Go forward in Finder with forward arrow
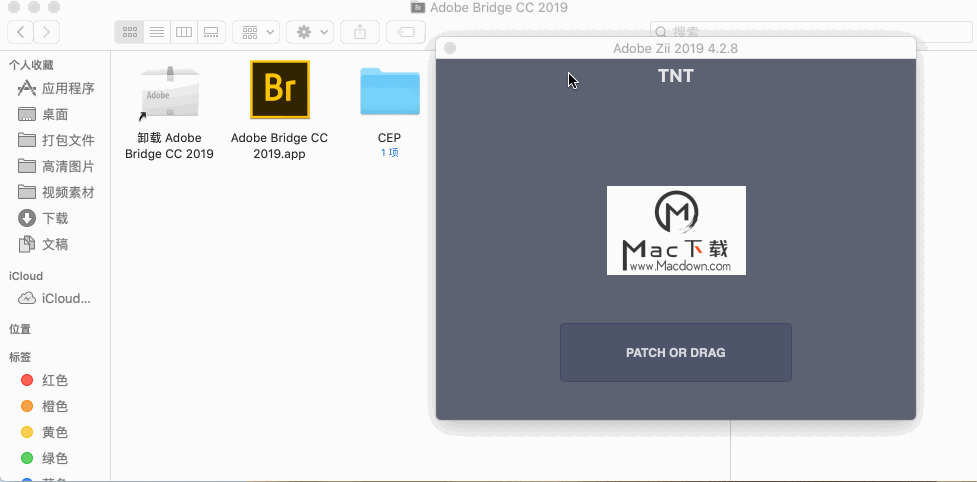977x482 pixels. point(47,32)
